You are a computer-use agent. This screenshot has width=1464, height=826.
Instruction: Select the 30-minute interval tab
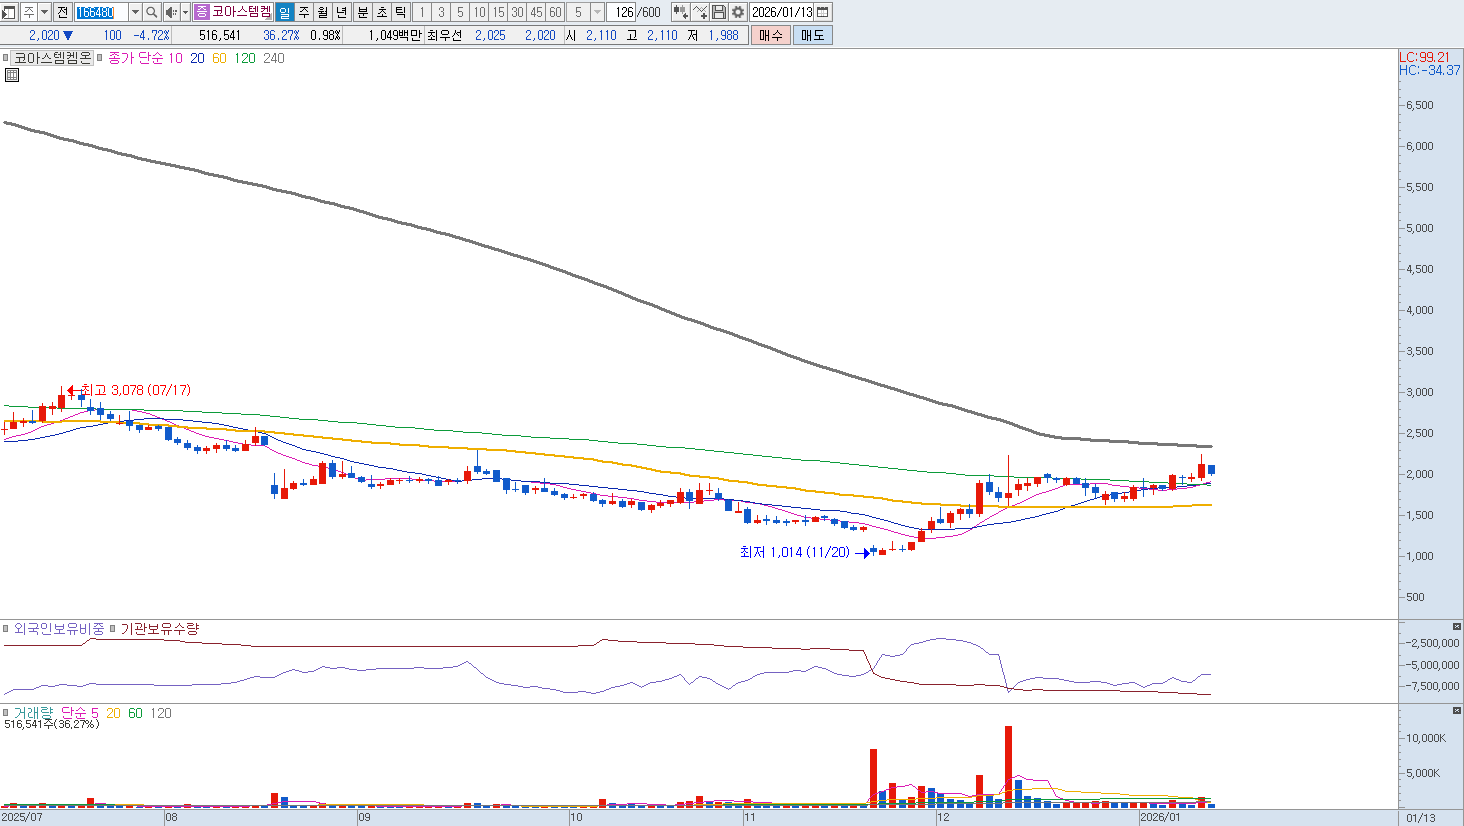click(517, 12)
